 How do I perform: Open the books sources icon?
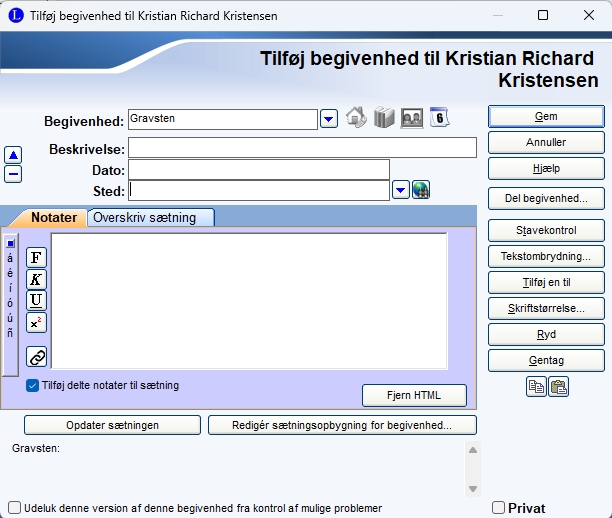[385, 118]
